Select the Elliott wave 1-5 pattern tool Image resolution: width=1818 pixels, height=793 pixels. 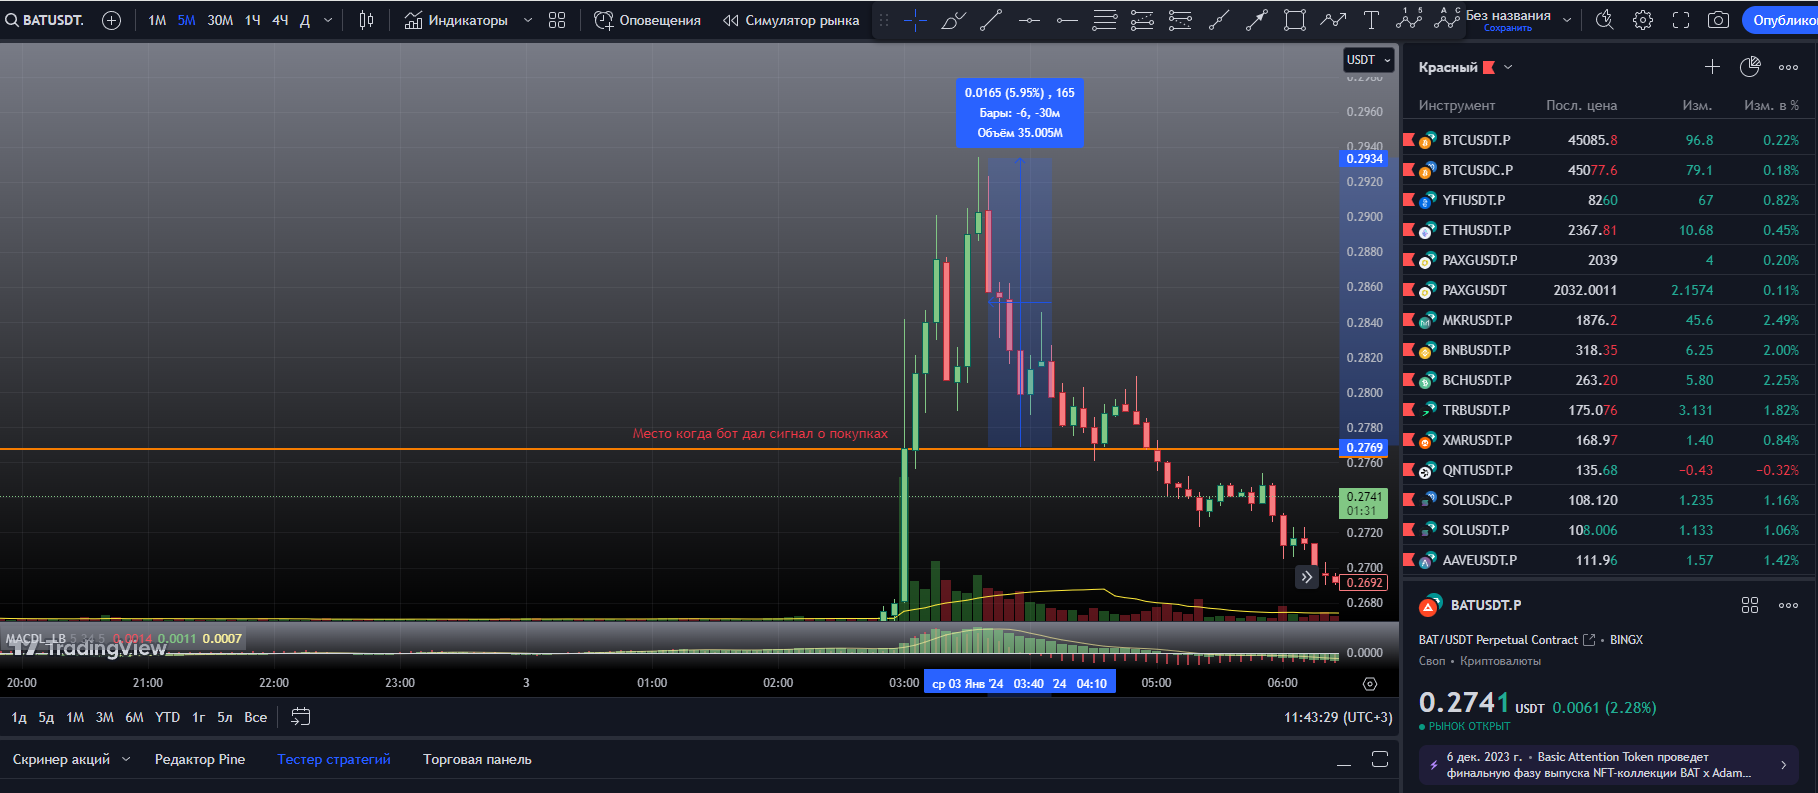[x=1409, y=19]
